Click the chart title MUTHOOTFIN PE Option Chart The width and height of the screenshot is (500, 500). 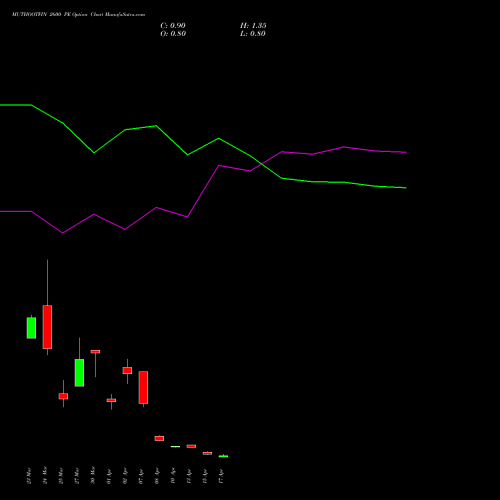78,15
